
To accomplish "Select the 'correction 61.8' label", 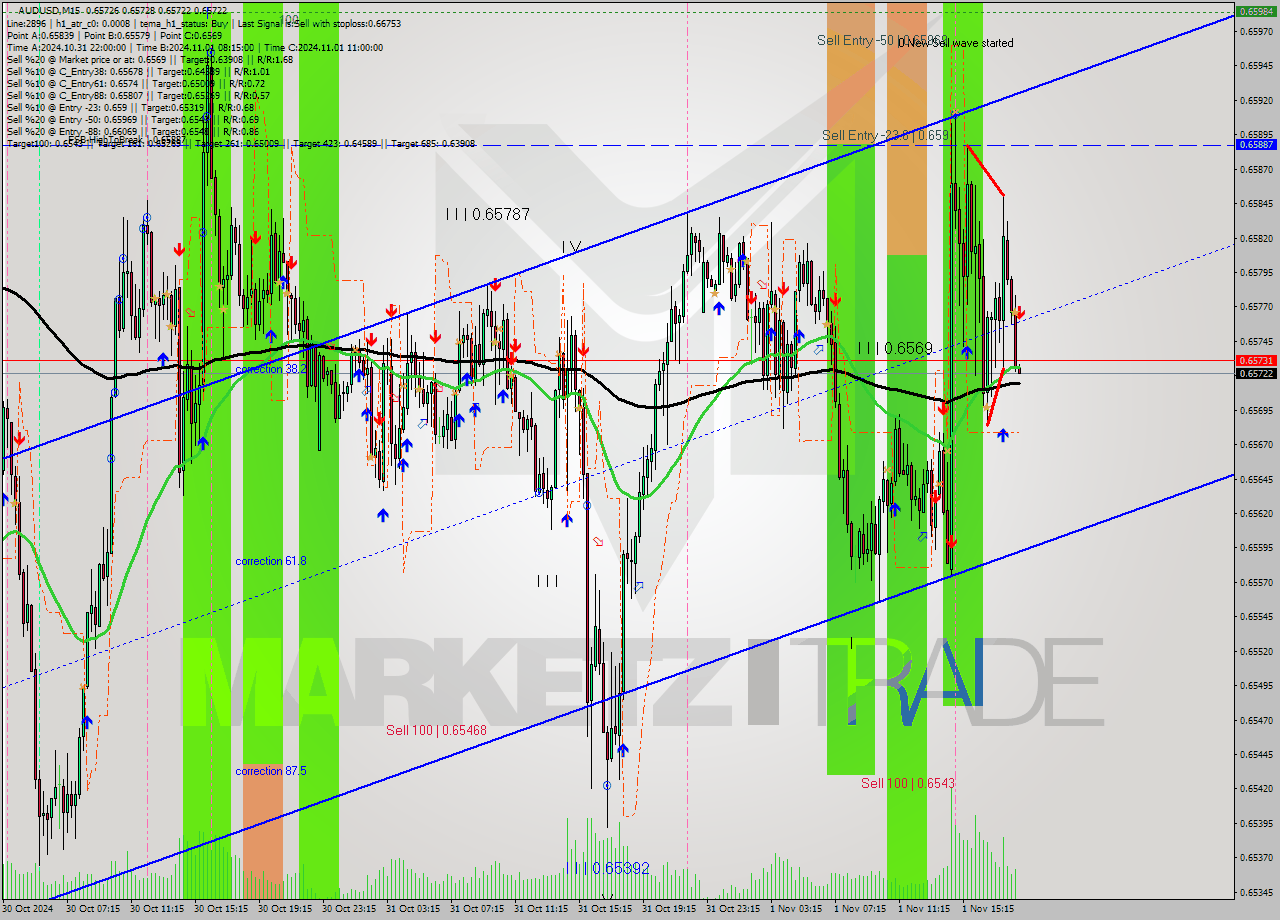I will tap(271, 561).
